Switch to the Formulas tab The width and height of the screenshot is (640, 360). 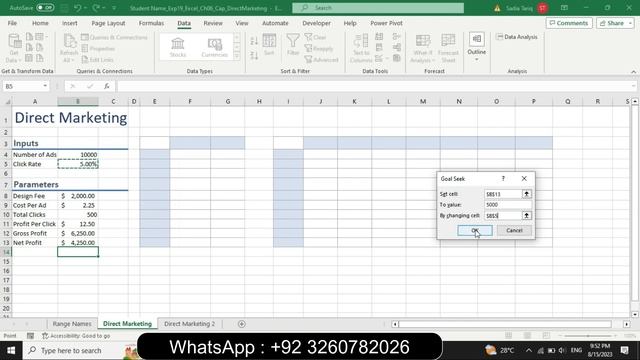[151, 23]
